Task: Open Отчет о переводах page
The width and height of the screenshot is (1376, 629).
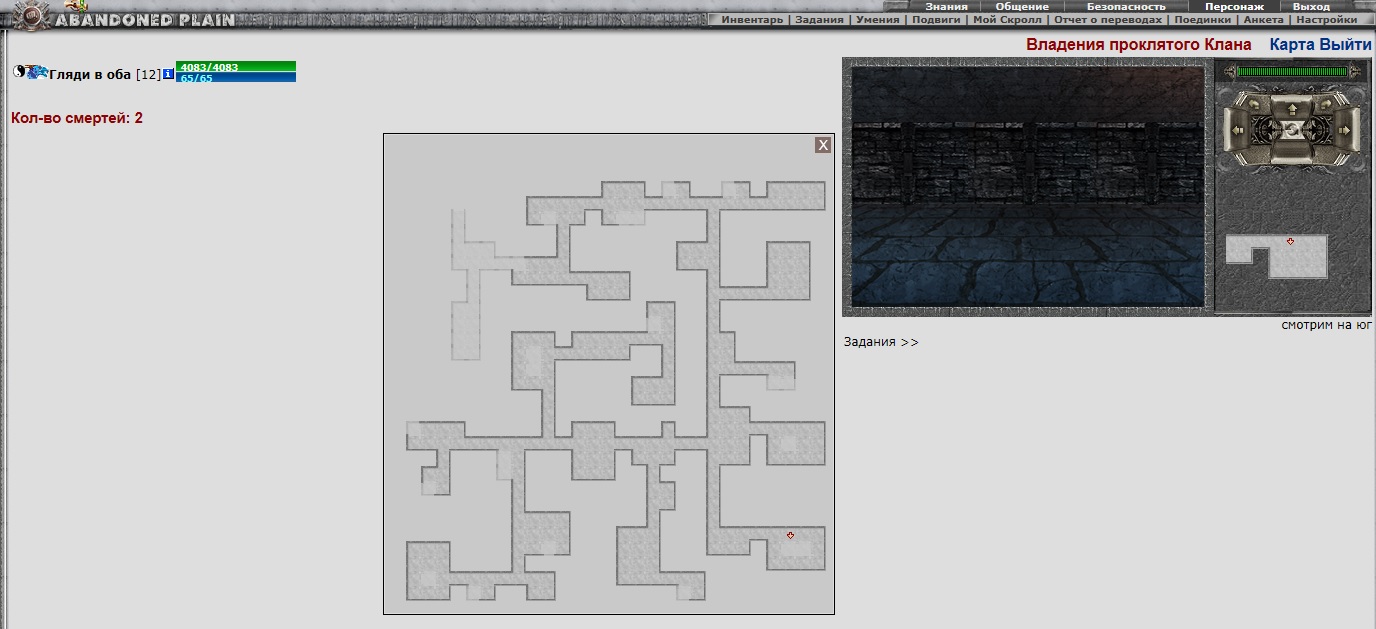Action: tap(1108, 19)
